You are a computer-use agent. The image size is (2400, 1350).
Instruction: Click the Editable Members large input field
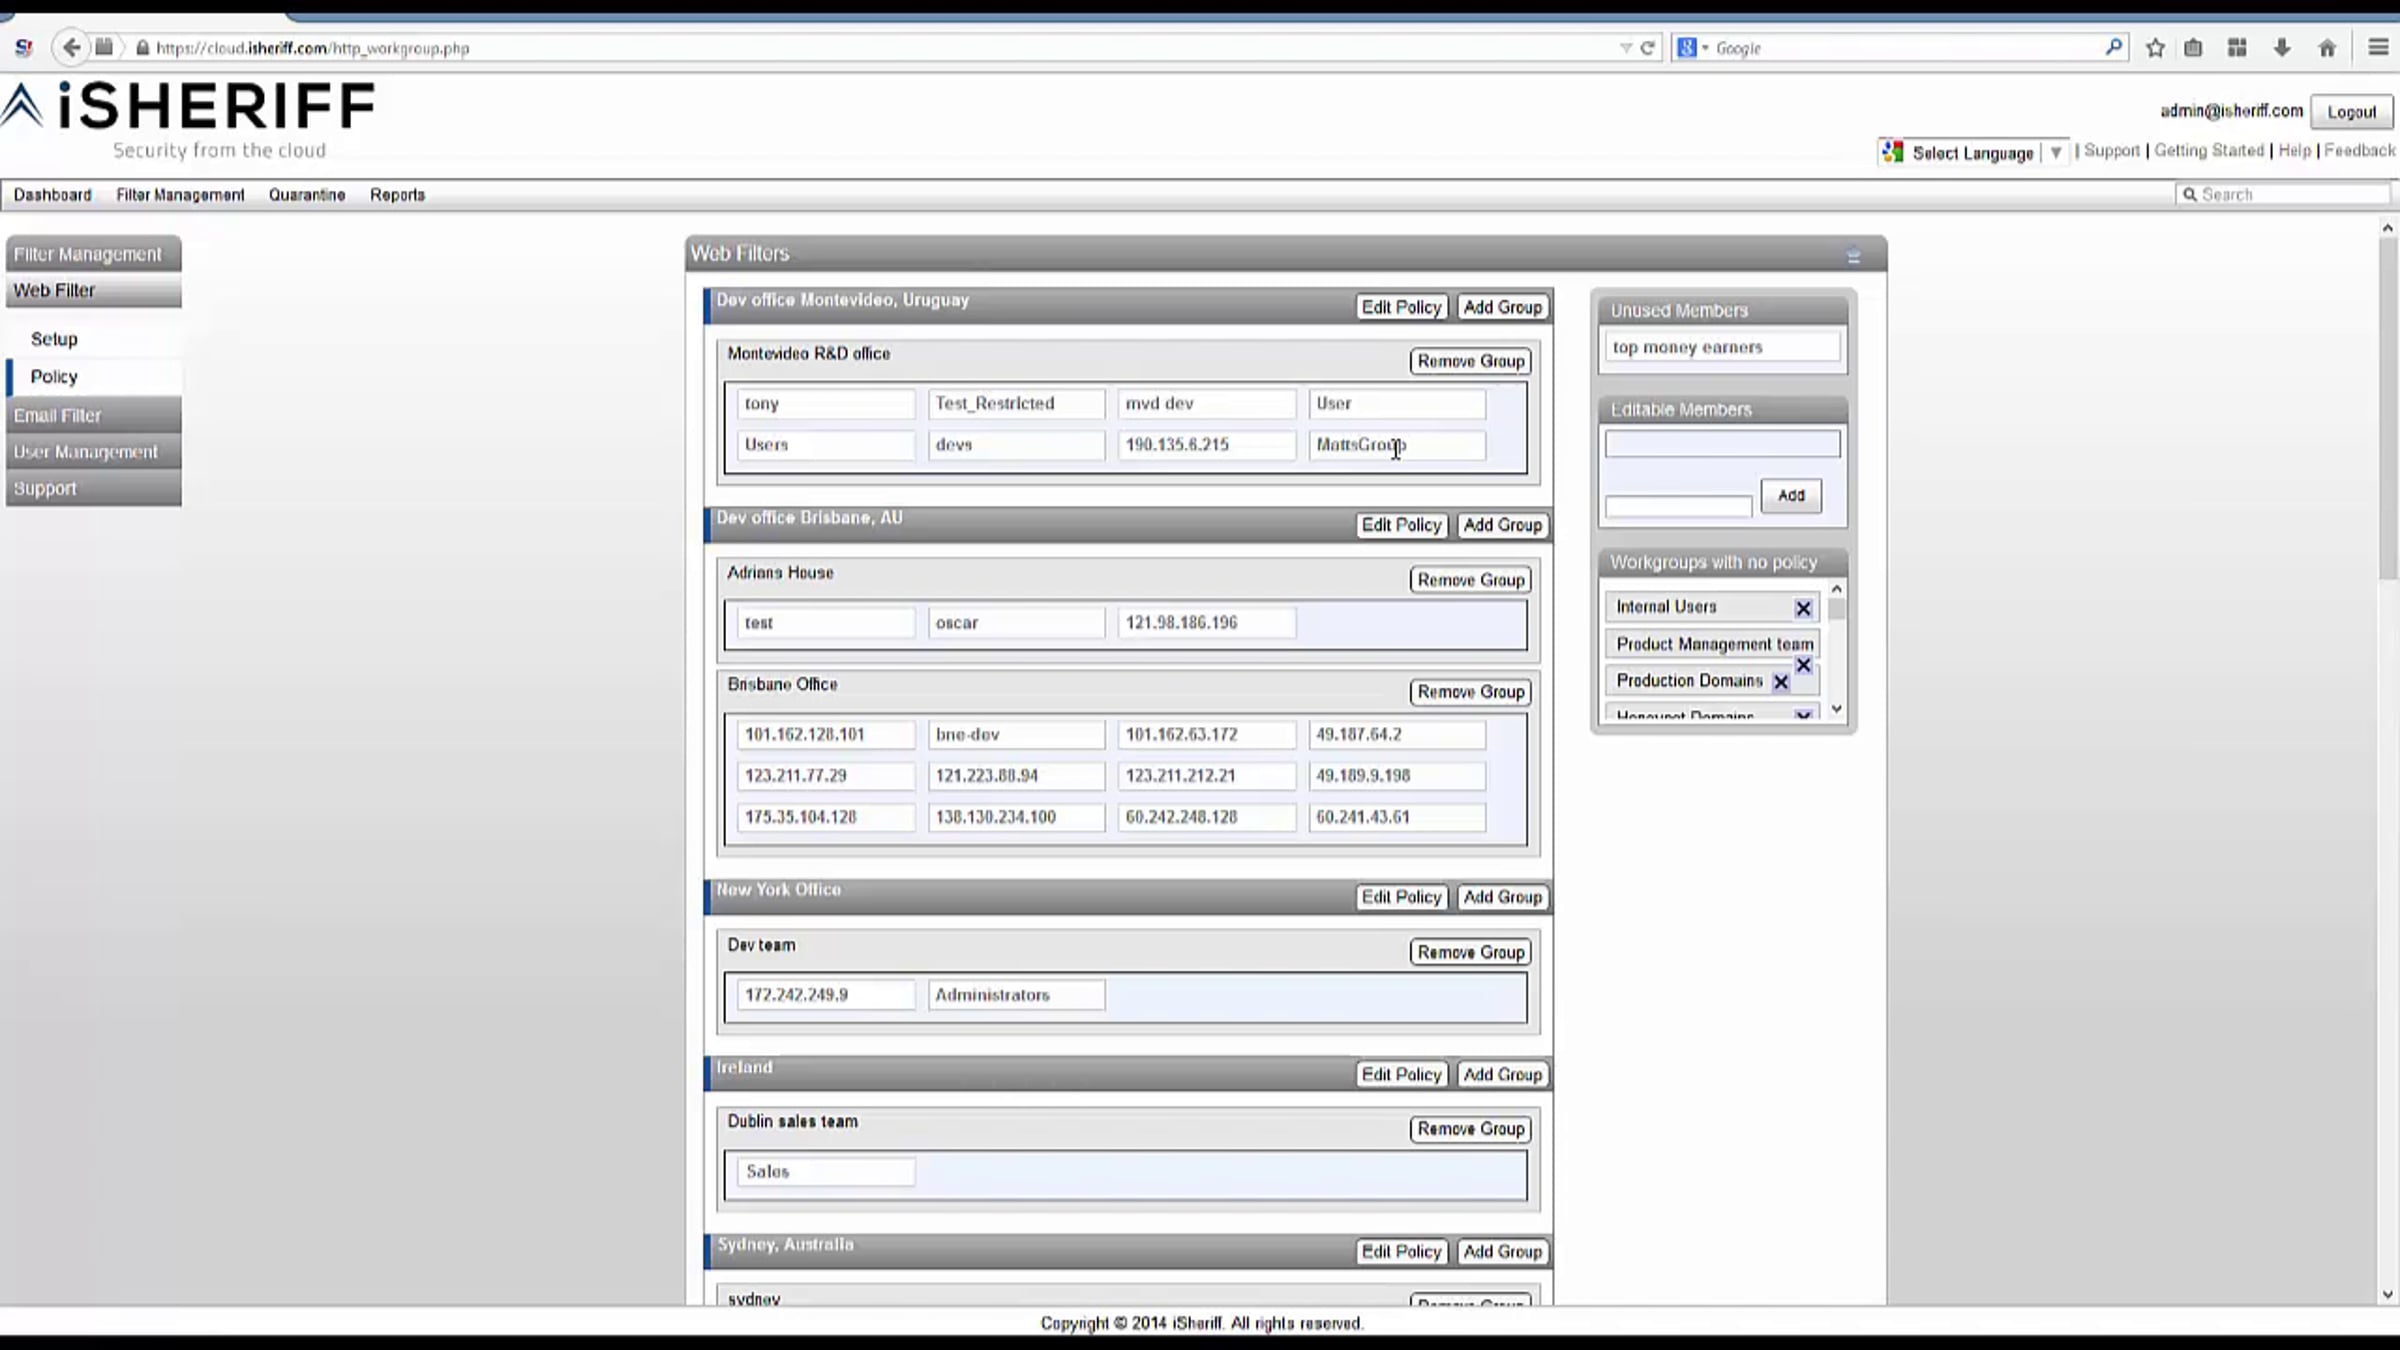coord(1722,444)
